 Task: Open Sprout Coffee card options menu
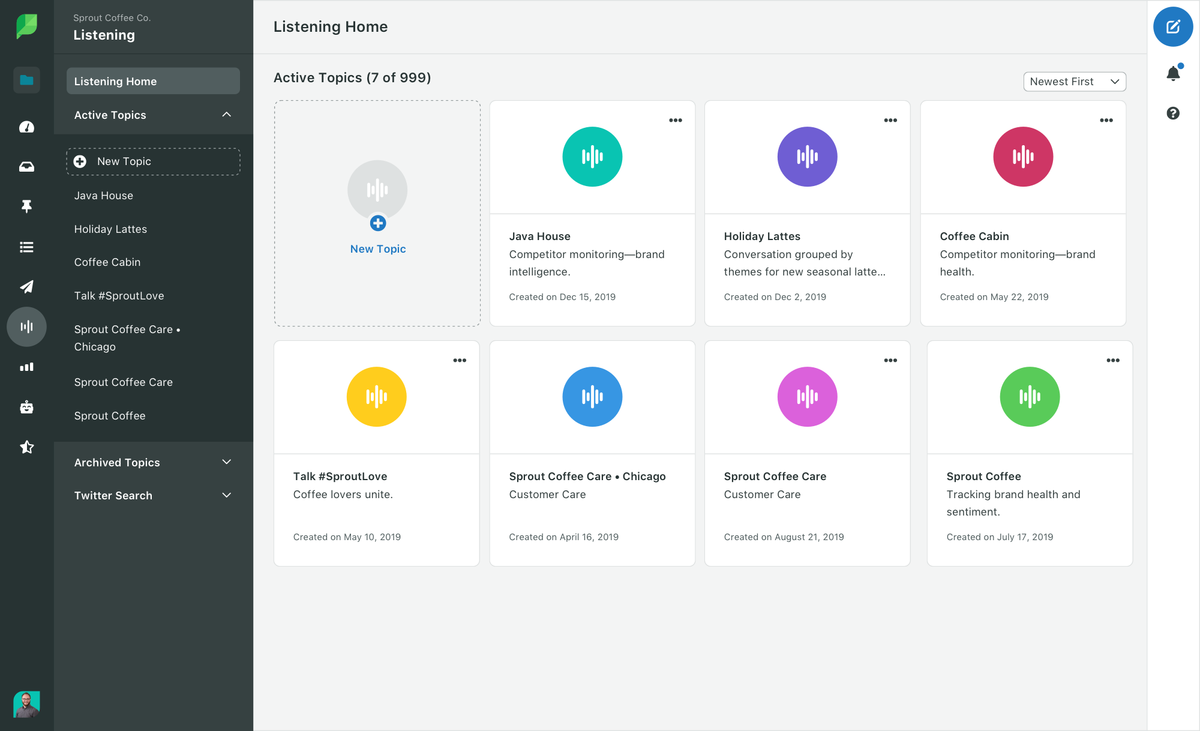pos(1113,361)
